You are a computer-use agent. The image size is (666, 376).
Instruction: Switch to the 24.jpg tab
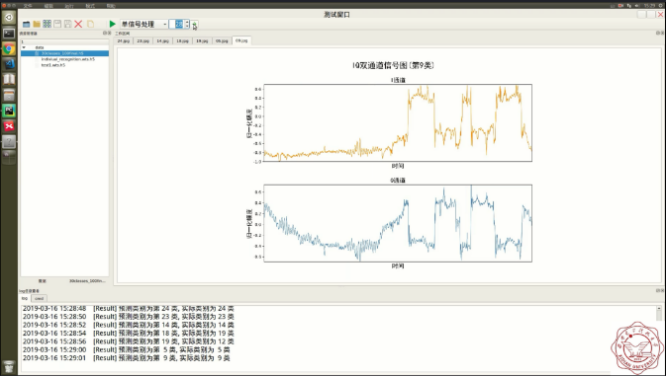click(123, 41)
